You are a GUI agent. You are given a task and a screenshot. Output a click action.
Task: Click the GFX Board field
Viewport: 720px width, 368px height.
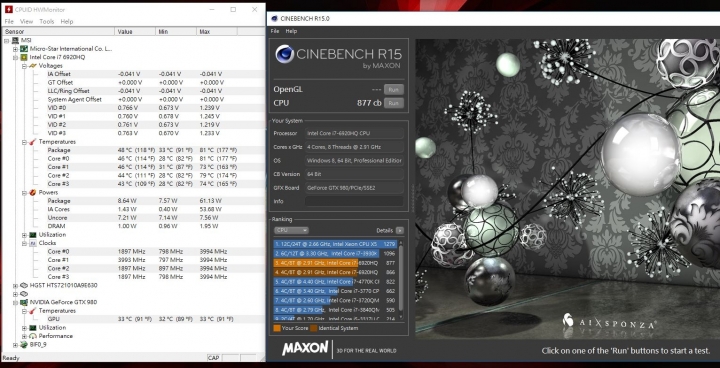pyautogui.click(x=354, y=188)
